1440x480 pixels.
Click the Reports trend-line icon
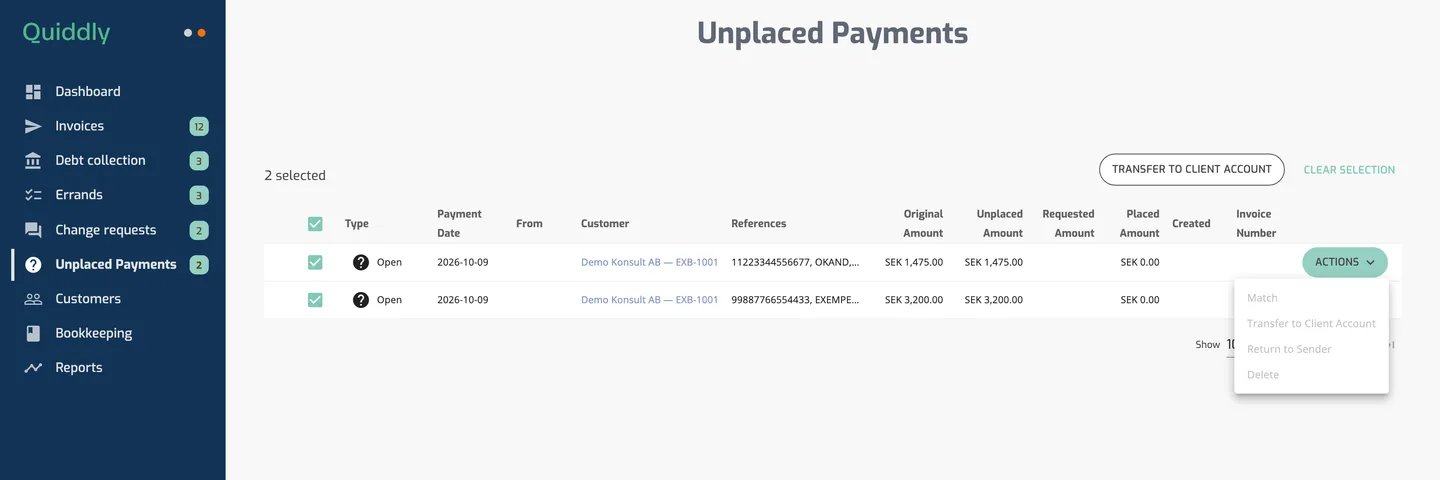click(x=33, y=368)
